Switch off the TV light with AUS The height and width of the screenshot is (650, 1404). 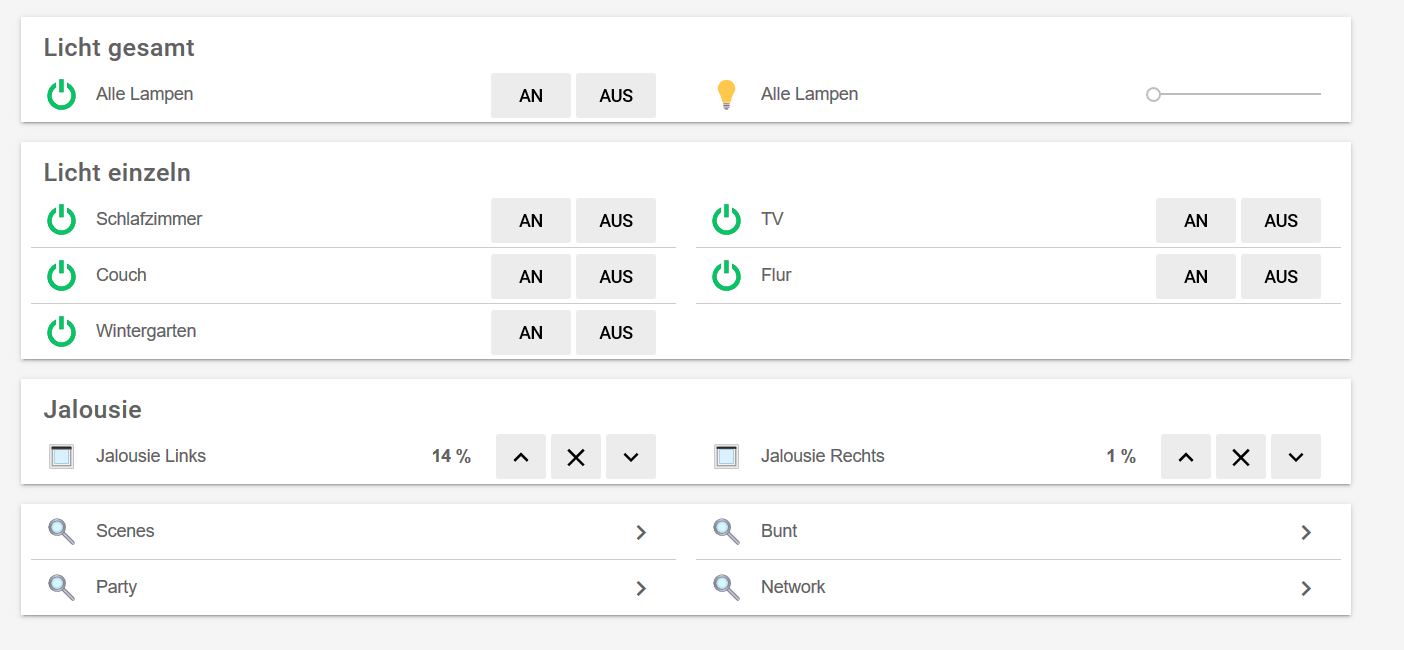click(1281, 221)
